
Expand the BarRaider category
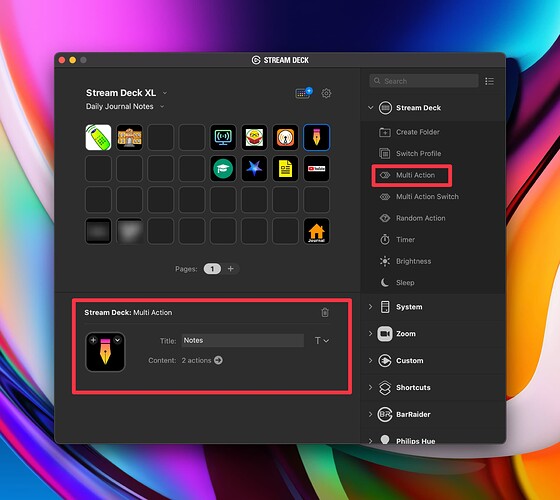tap(370, 414)
